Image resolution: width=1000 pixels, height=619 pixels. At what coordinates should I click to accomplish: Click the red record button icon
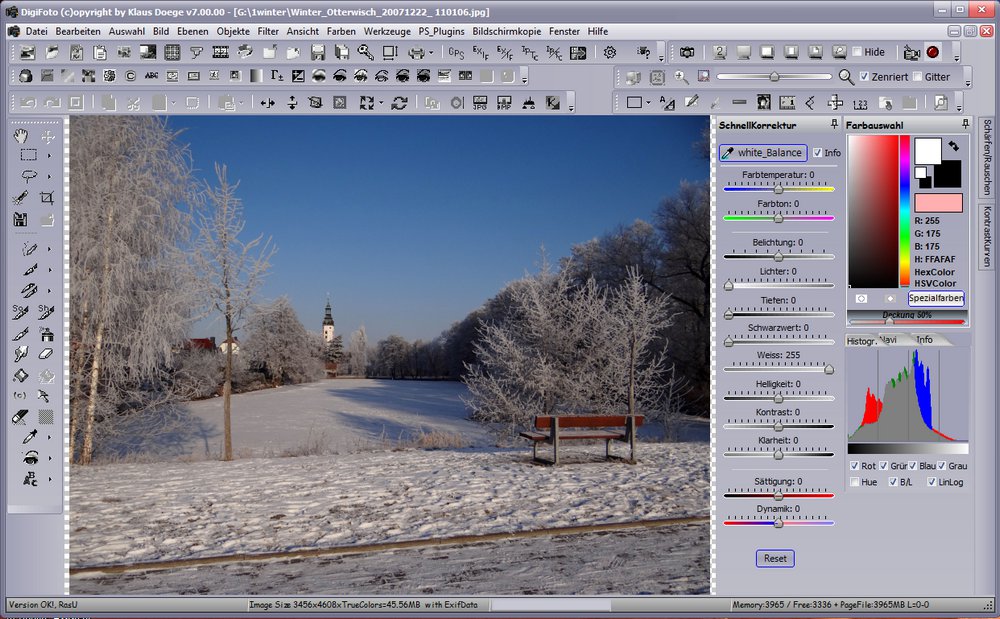pyautogui.click(x=933, y=52)
